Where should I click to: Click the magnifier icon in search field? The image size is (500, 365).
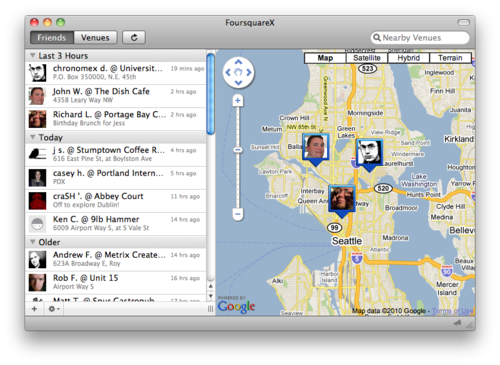coord(377,37)
